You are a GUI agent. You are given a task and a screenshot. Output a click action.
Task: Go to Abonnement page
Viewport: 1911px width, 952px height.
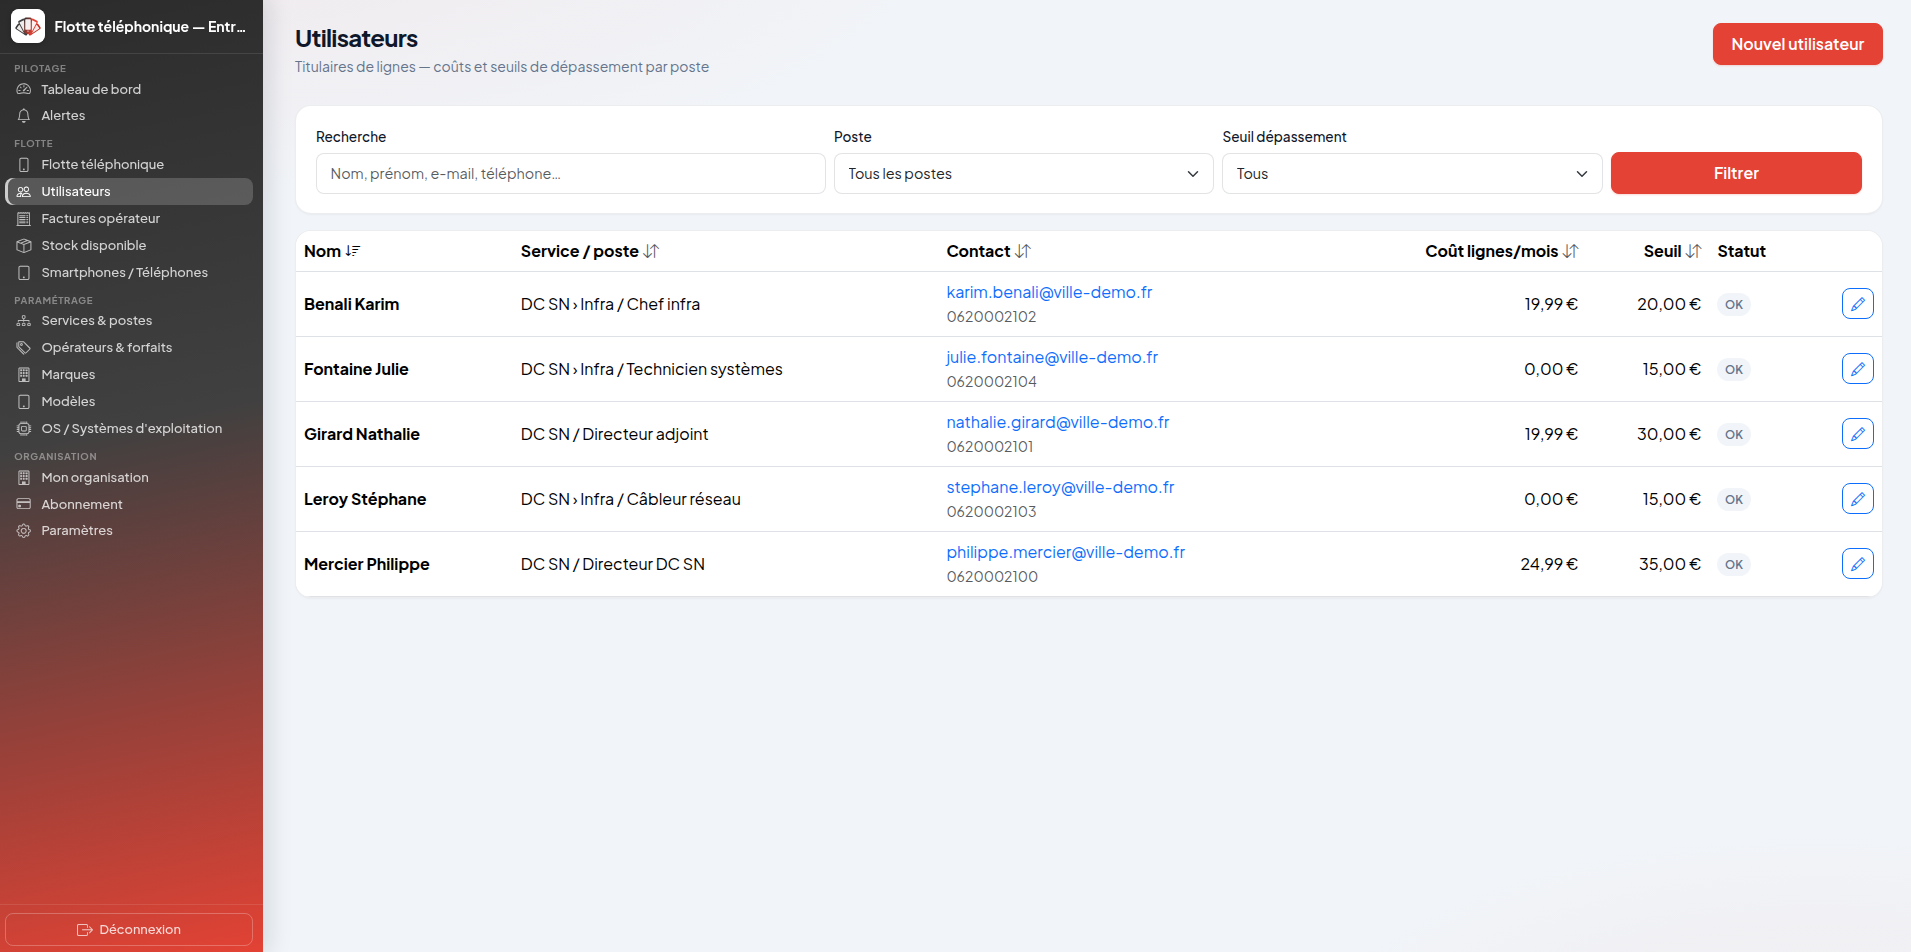[x=129, y=504]
